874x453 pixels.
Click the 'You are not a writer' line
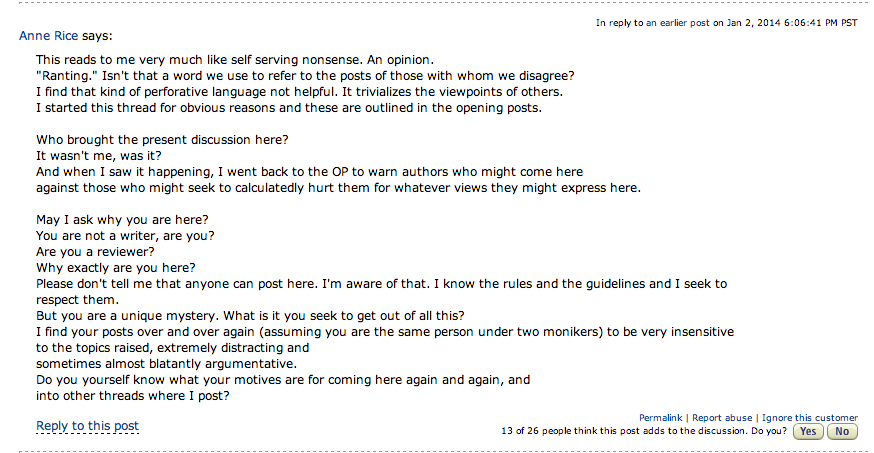pyautogui.click(x=125, y=236)
